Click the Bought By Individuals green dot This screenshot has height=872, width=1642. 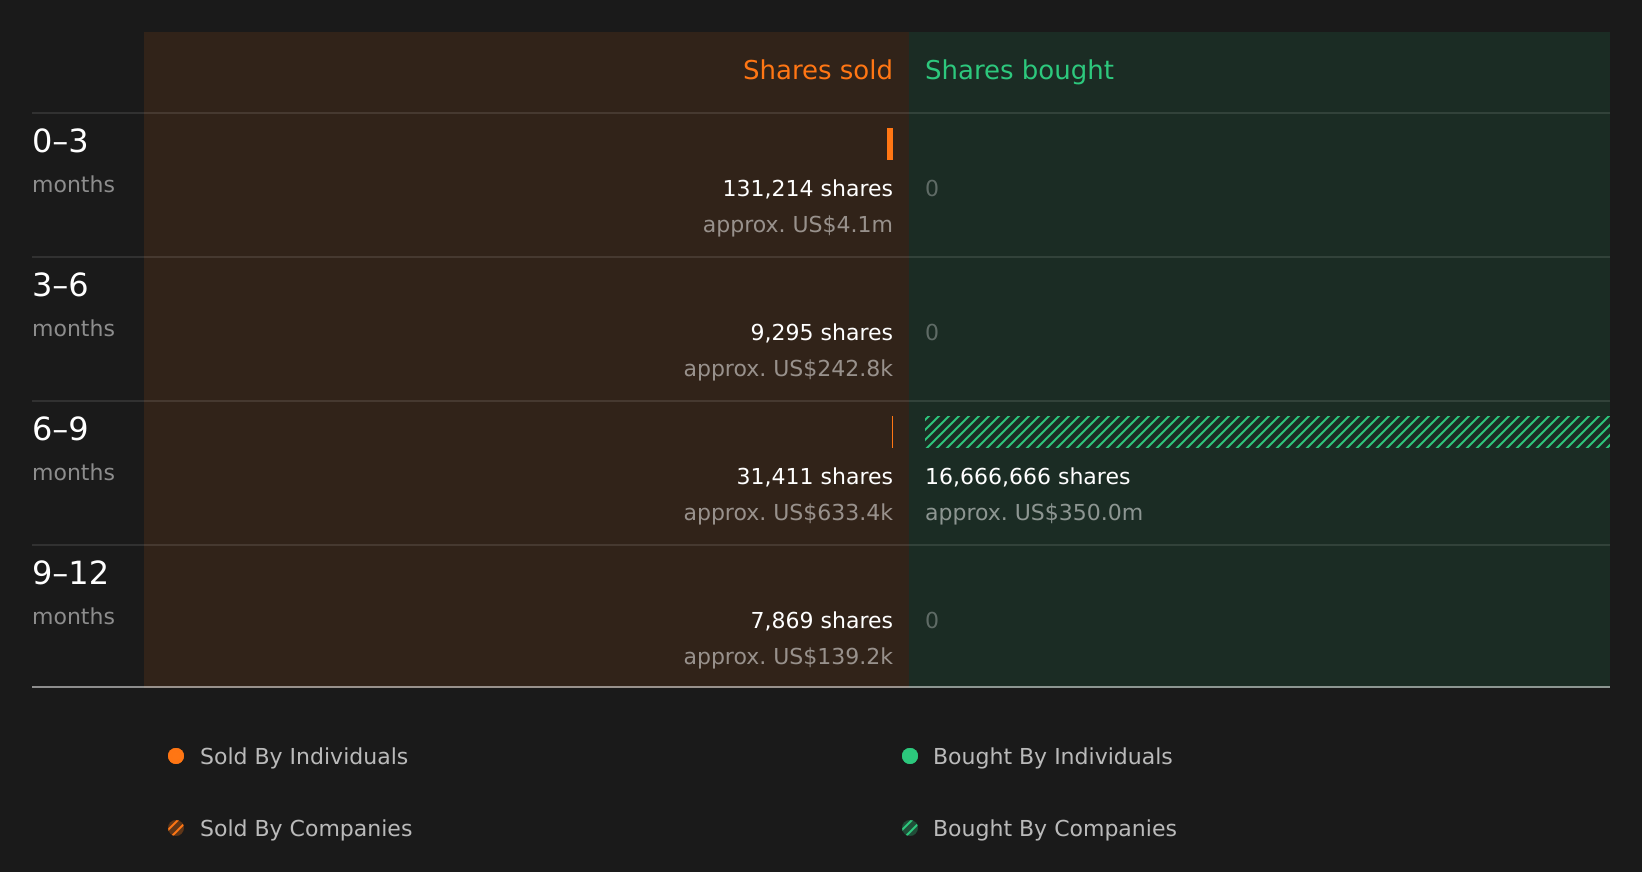point(910,756)
